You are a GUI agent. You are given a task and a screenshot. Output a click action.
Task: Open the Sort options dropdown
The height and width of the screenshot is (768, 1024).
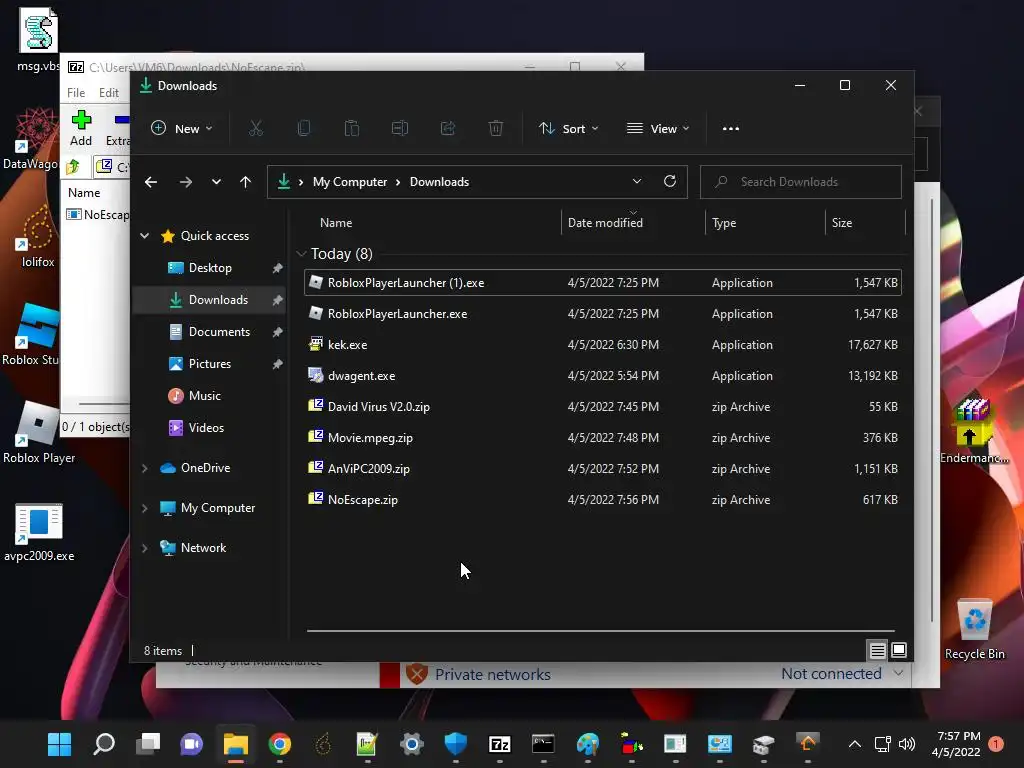(568, 129)
